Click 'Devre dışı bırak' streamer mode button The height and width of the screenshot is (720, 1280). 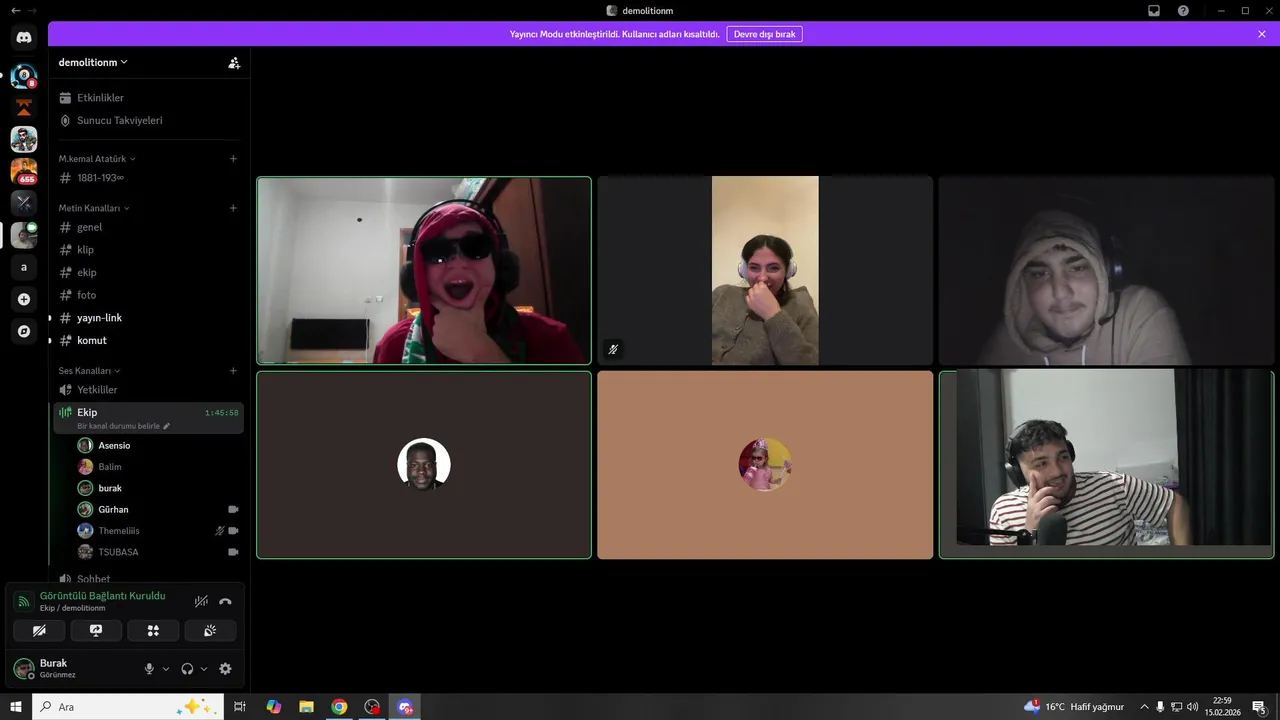764,34
